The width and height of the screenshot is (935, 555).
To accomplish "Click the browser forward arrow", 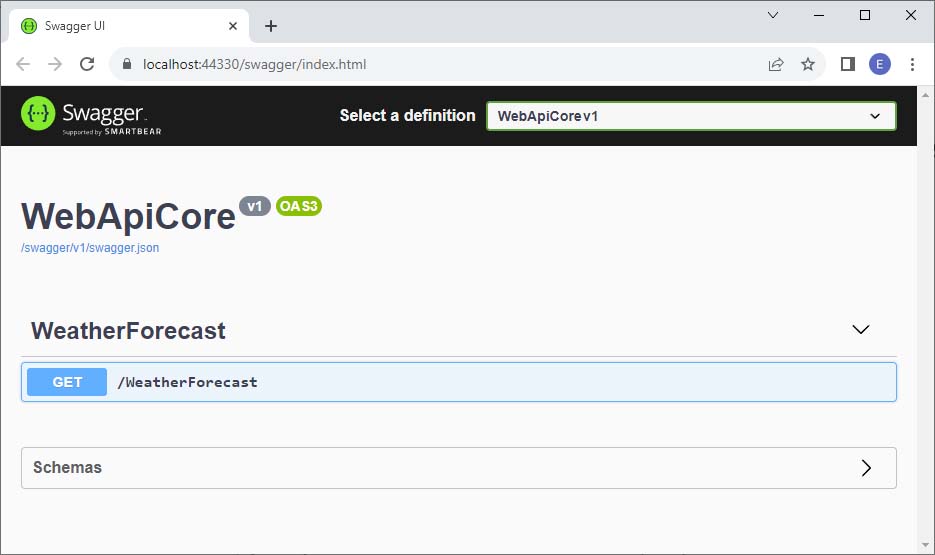I will tap(55, 64).
